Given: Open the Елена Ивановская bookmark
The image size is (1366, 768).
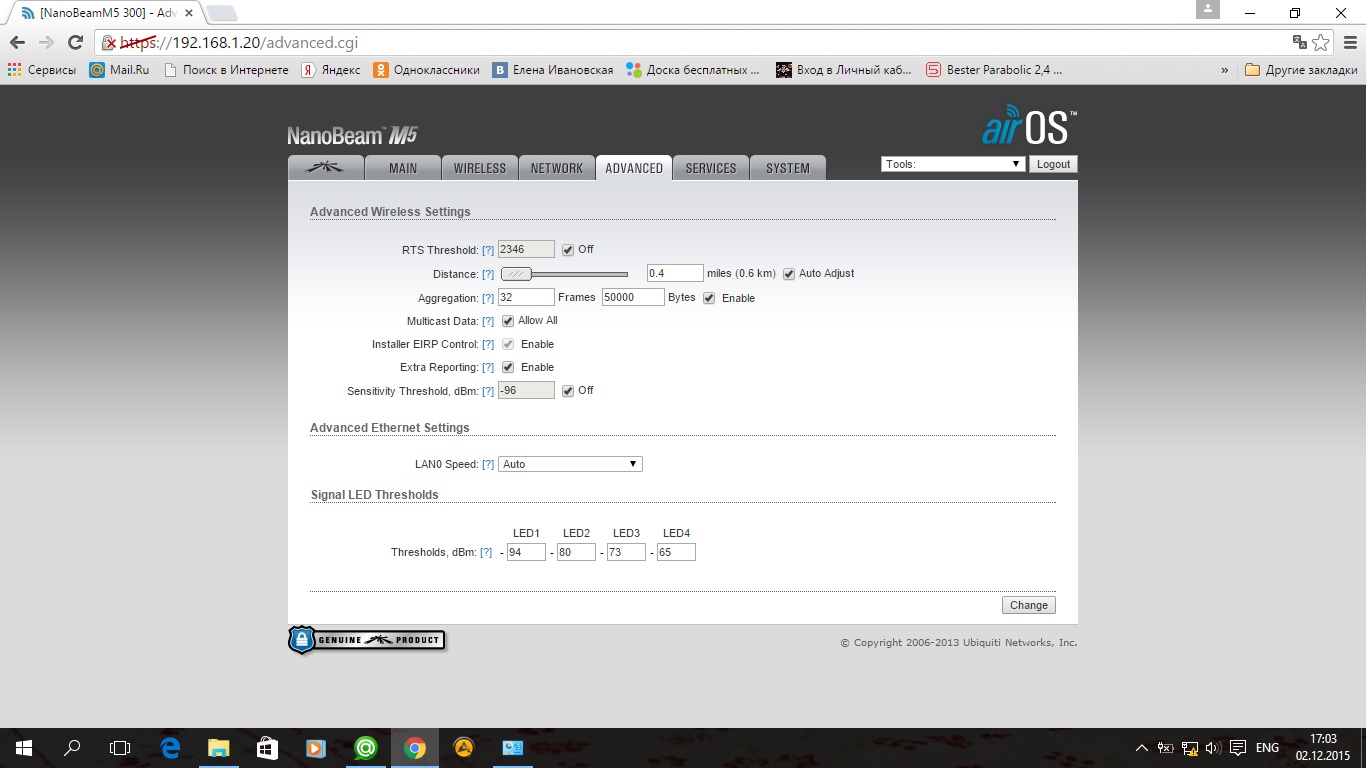Looking at the screenshot, I should [x=553, y=70].
